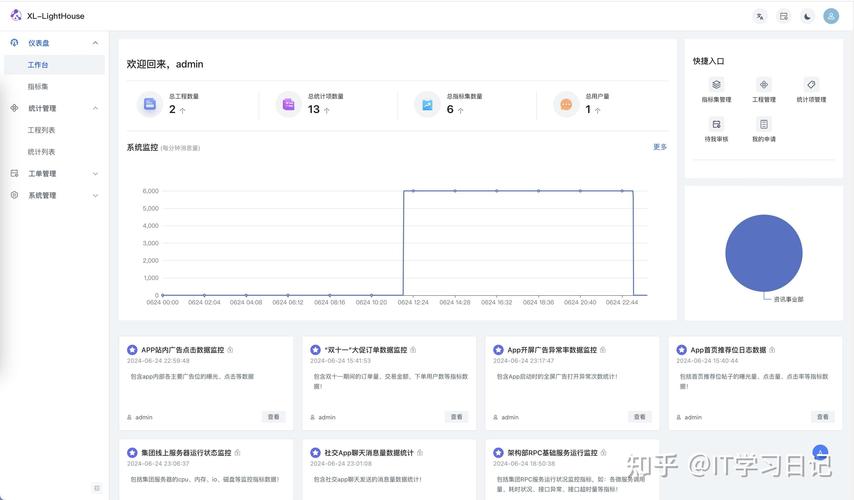Open the 架构部RPC基础服务运行监控 card title
Viewport: 854px width, 500px height.
click(552, 453)
